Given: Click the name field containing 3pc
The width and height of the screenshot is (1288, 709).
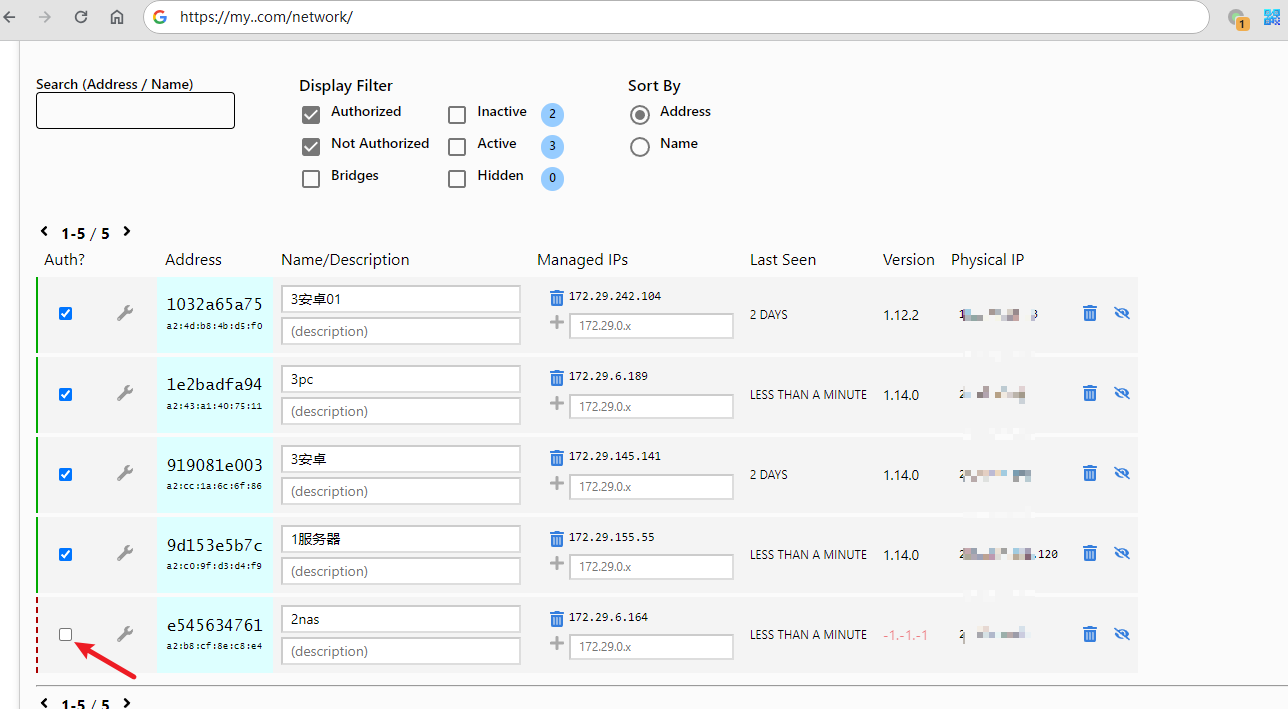Looking at the screenshot, I should click(400, 379).
